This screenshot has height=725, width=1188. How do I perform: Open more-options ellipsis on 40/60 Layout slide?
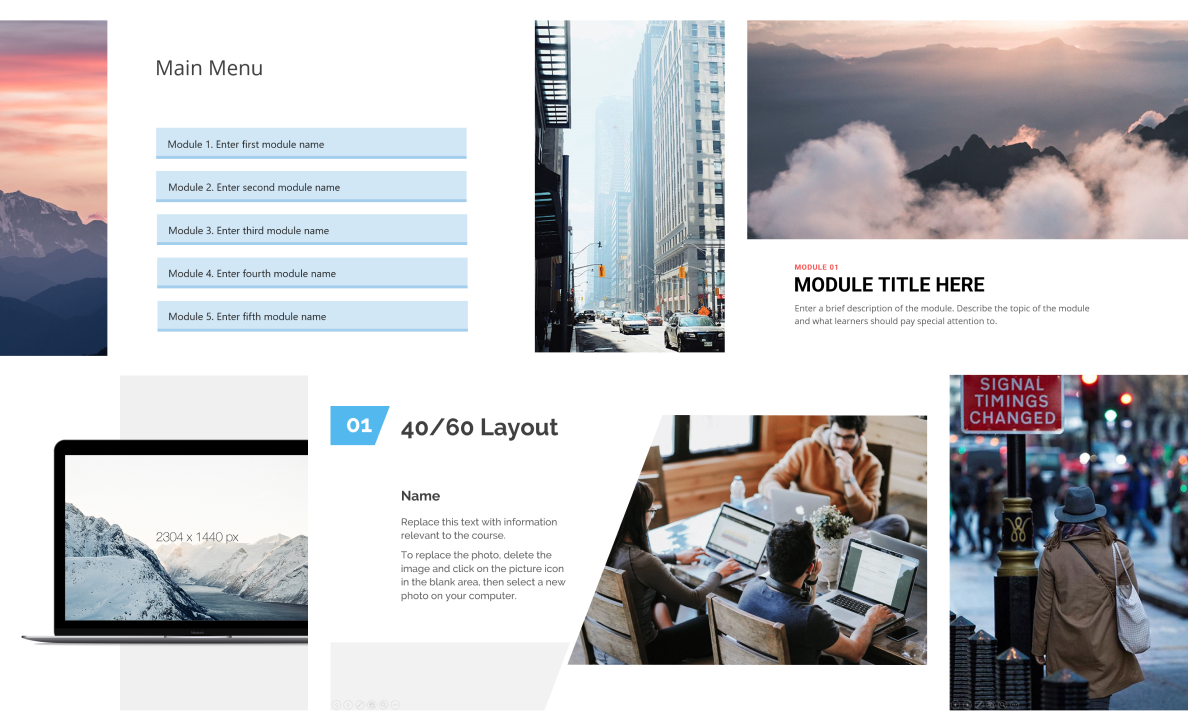coord(395,705)
